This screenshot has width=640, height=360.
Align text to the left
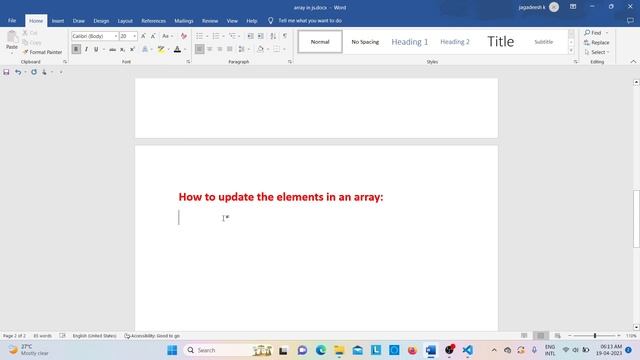point(199,49)
